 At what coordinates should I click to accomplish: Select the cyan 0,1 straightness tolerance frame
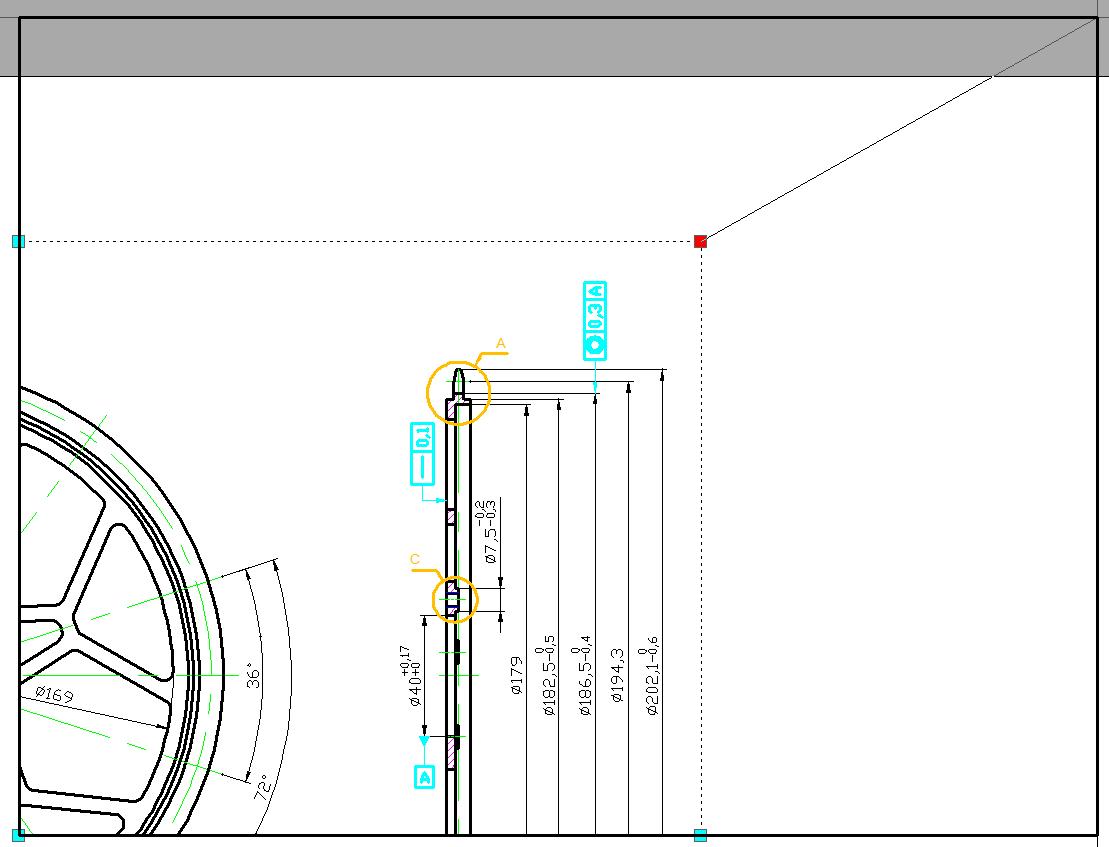click(422, 454)
